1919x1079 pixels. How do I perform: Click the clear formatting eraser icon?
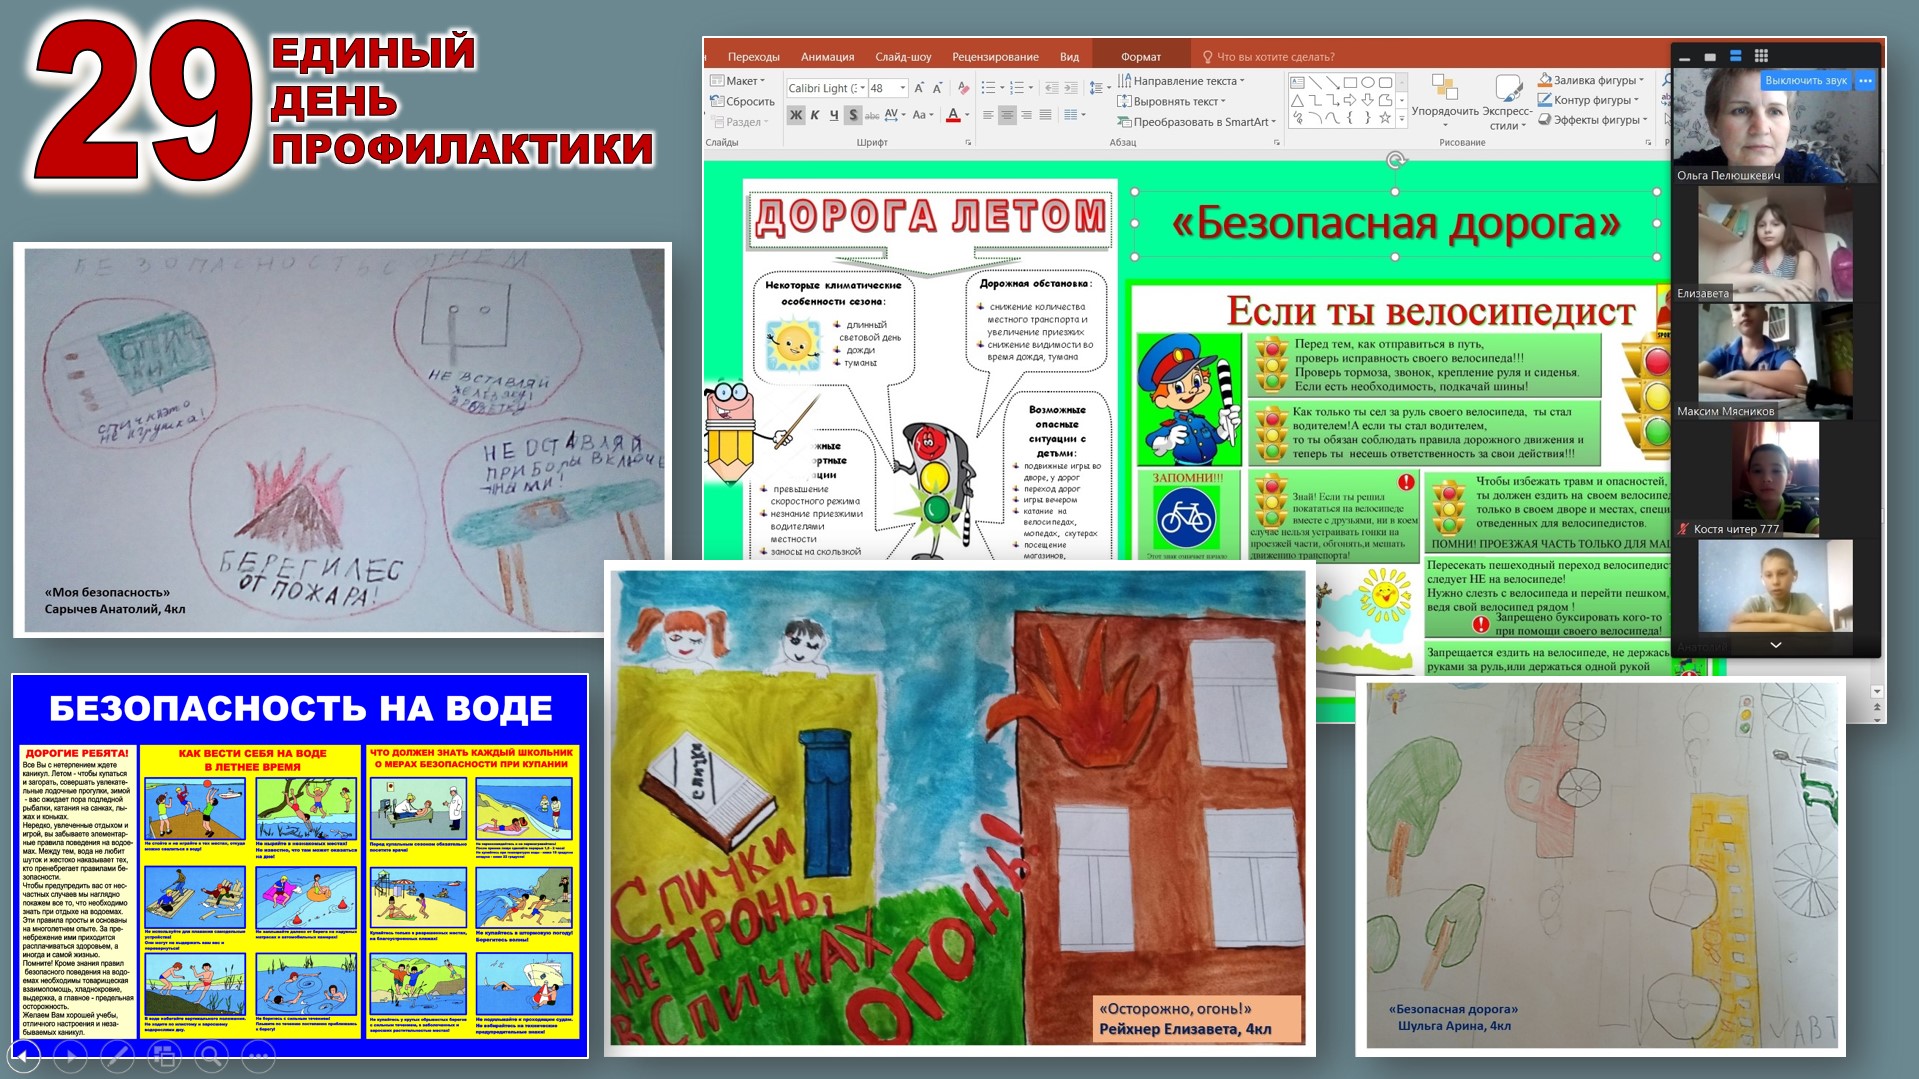964,88
